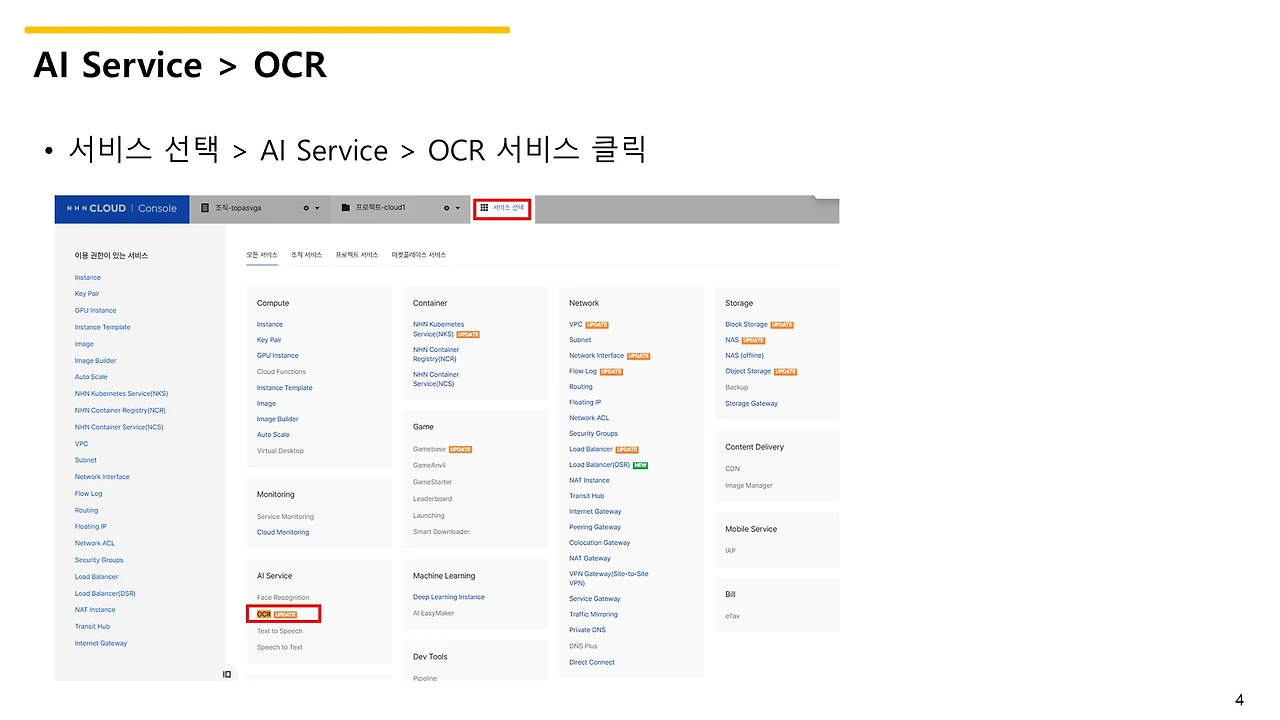
Task: Open GPU Instance in the left sidebar
Action: 95,310
